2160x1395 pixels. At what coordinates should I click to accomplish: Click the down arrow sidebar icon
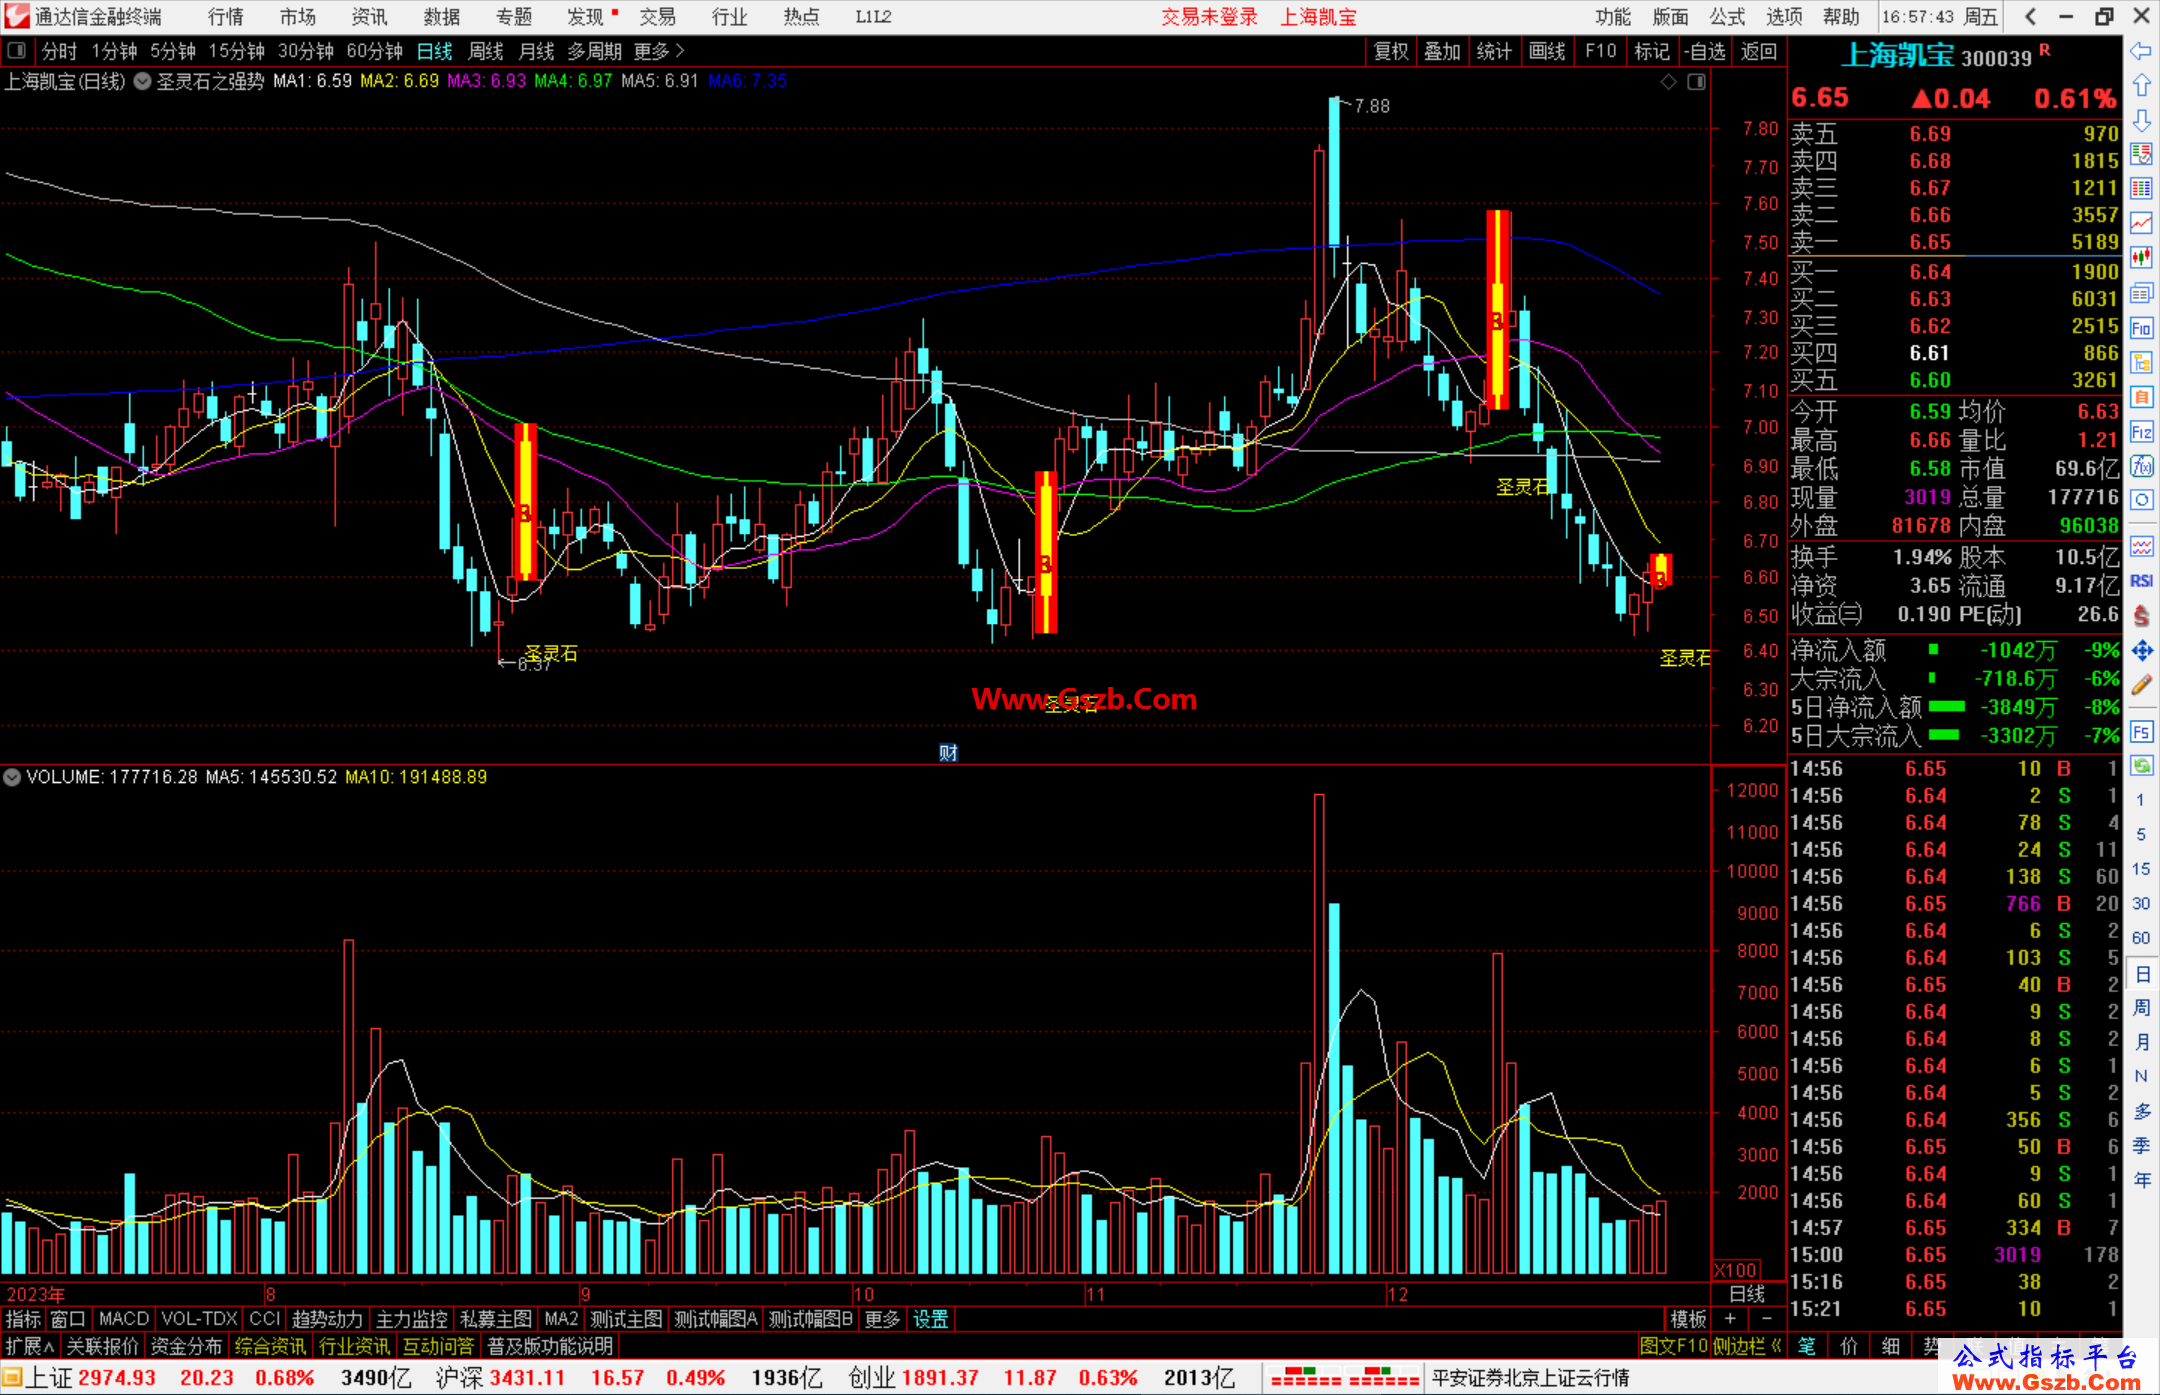2141,120
